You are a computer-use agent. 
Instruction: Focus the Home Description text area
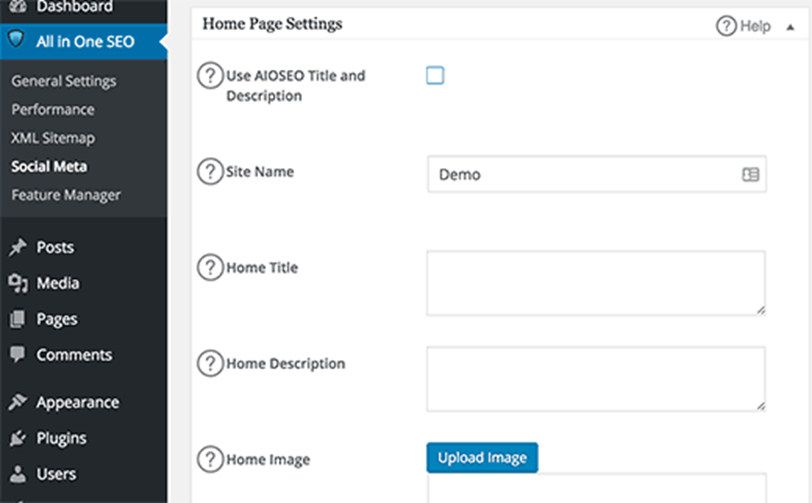click(596, 379)
